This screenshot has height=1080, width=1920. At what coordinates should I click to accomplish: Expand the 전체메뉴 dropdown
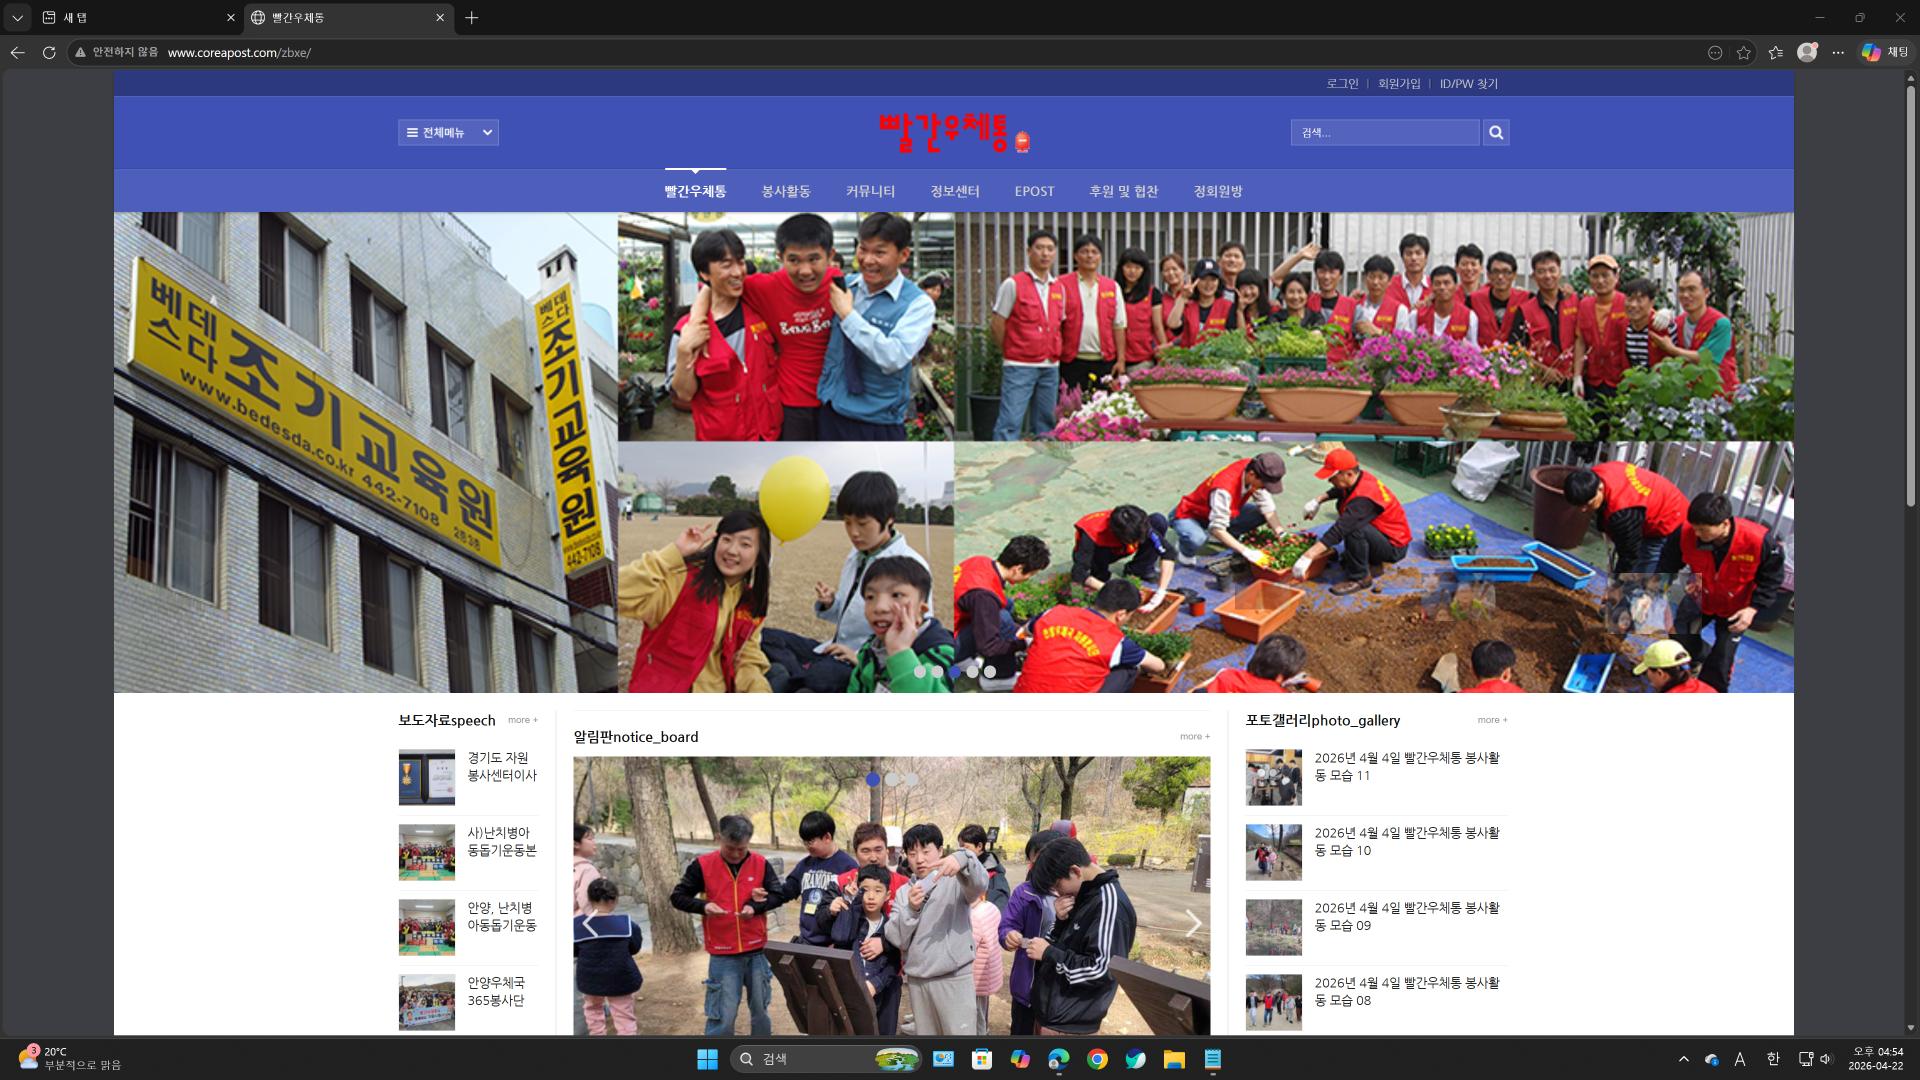pos(448,133)
